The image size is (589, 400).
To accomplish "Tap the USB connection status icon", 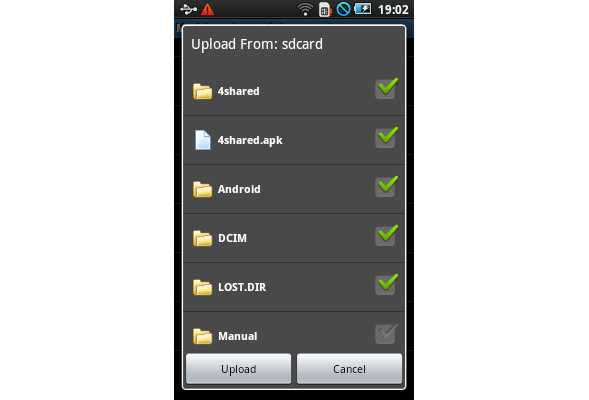I will tap(188, 9).
